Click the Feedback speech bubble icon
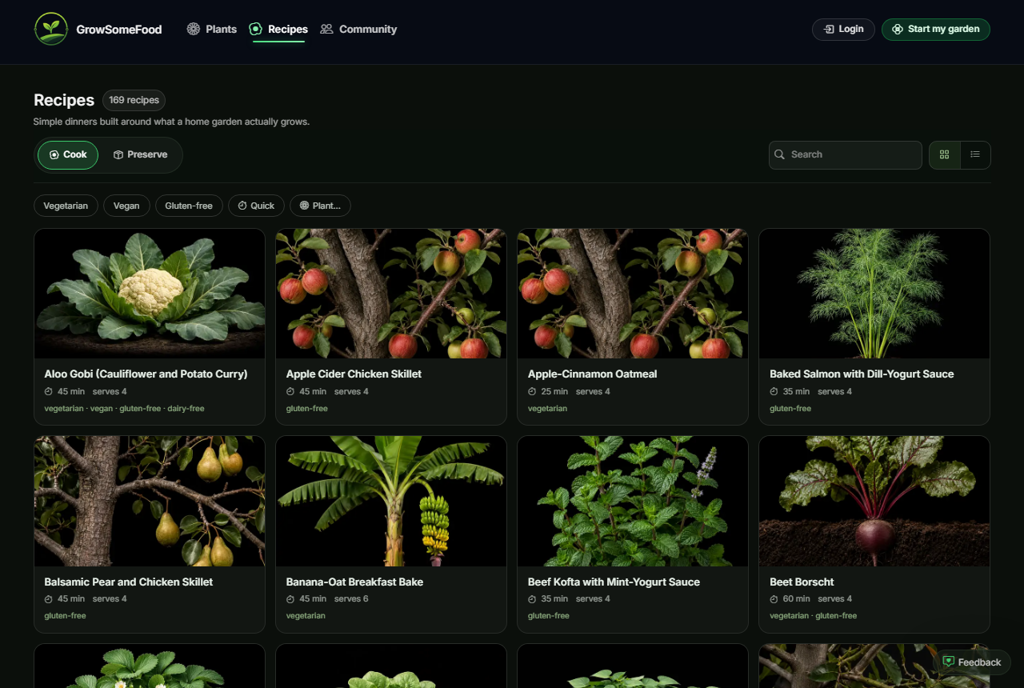 [949, 662]
